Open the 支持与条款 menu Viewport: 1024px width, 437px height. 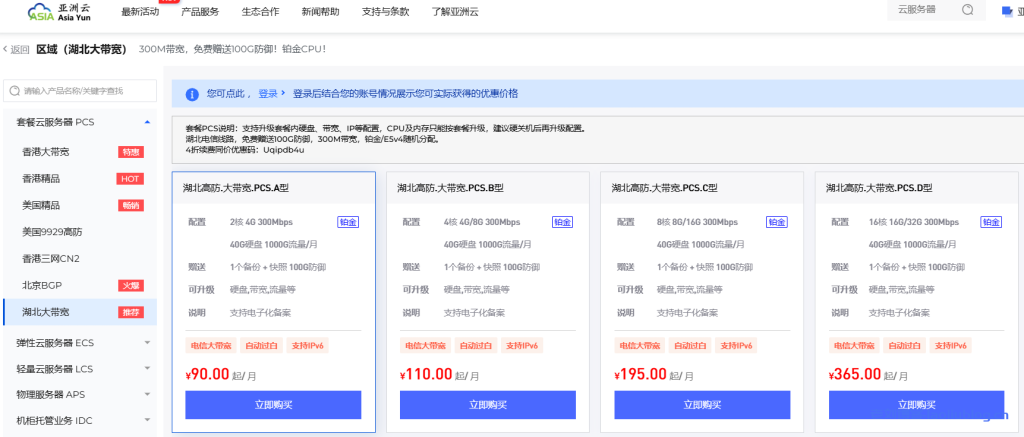[x=385, y=12]
